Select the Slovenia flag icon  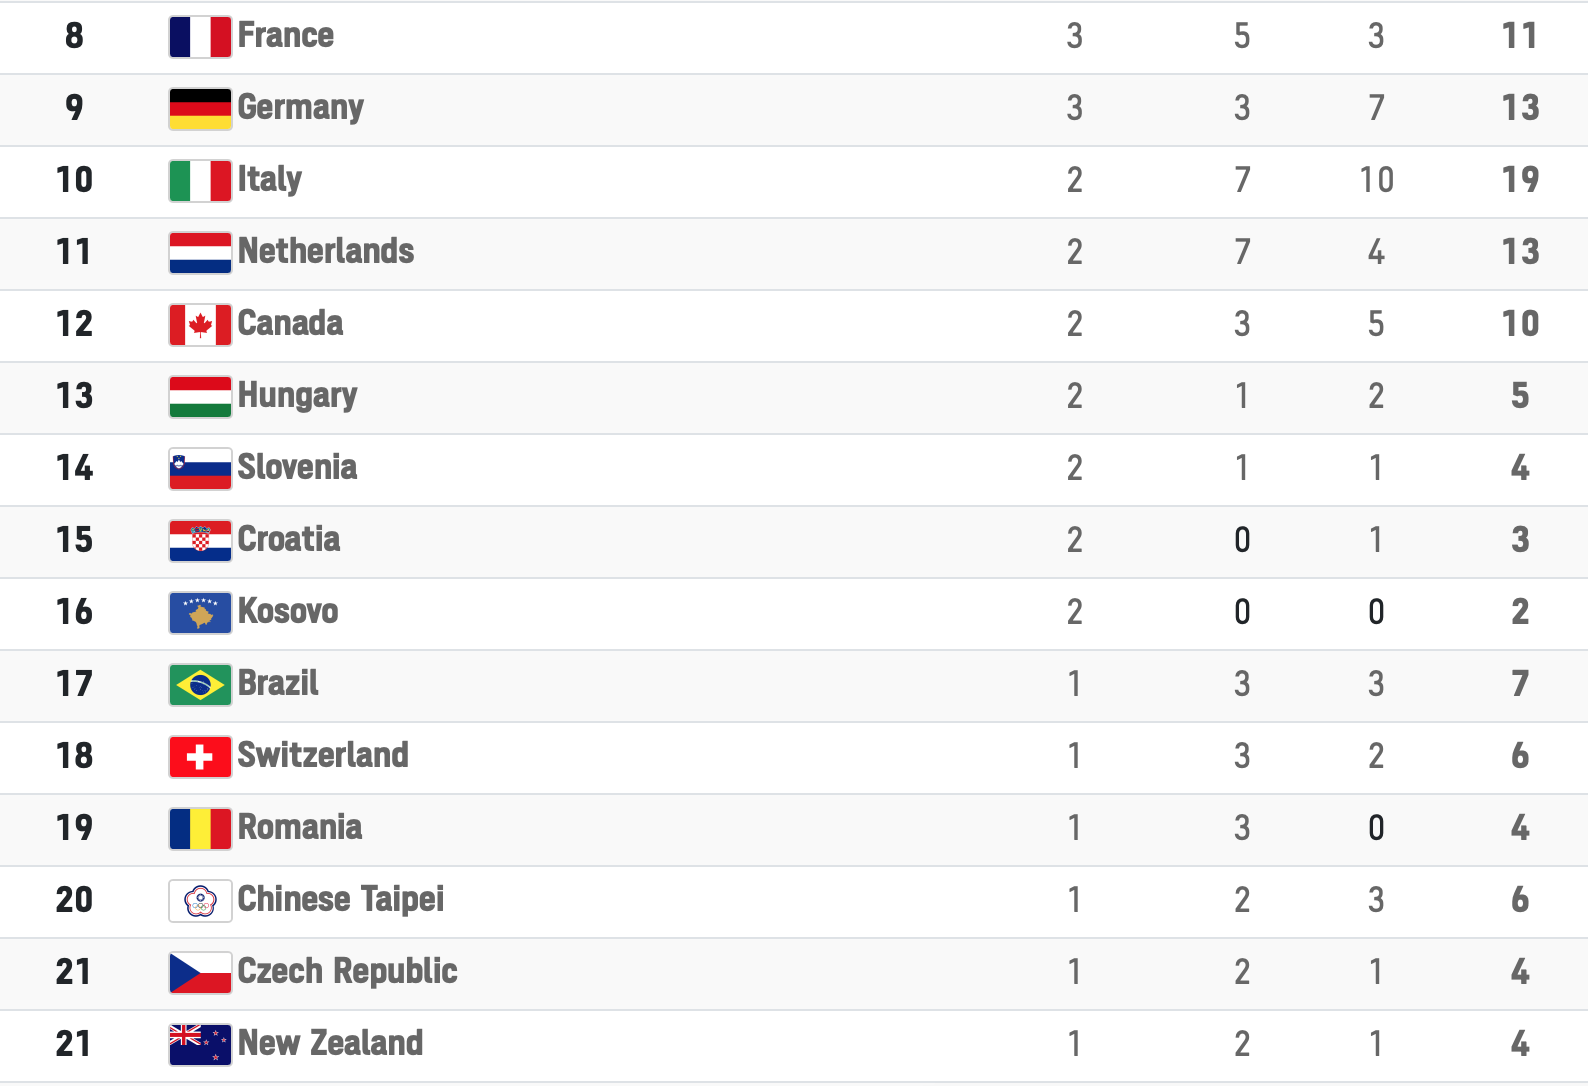(x=200, y=469)
